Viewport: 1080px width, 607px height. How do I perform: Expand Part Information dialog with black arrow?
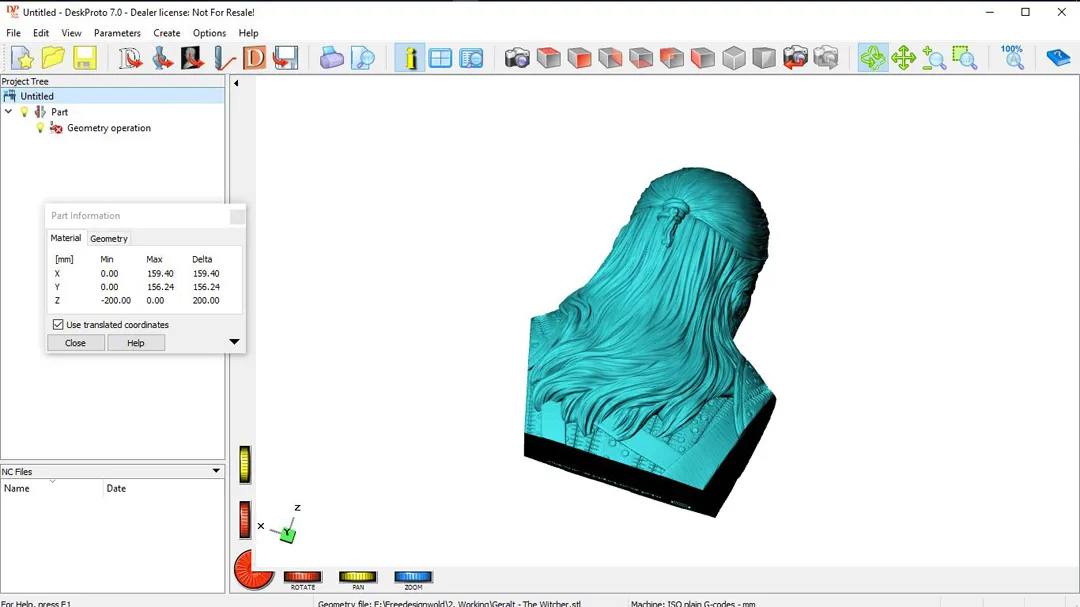point(234,342)
